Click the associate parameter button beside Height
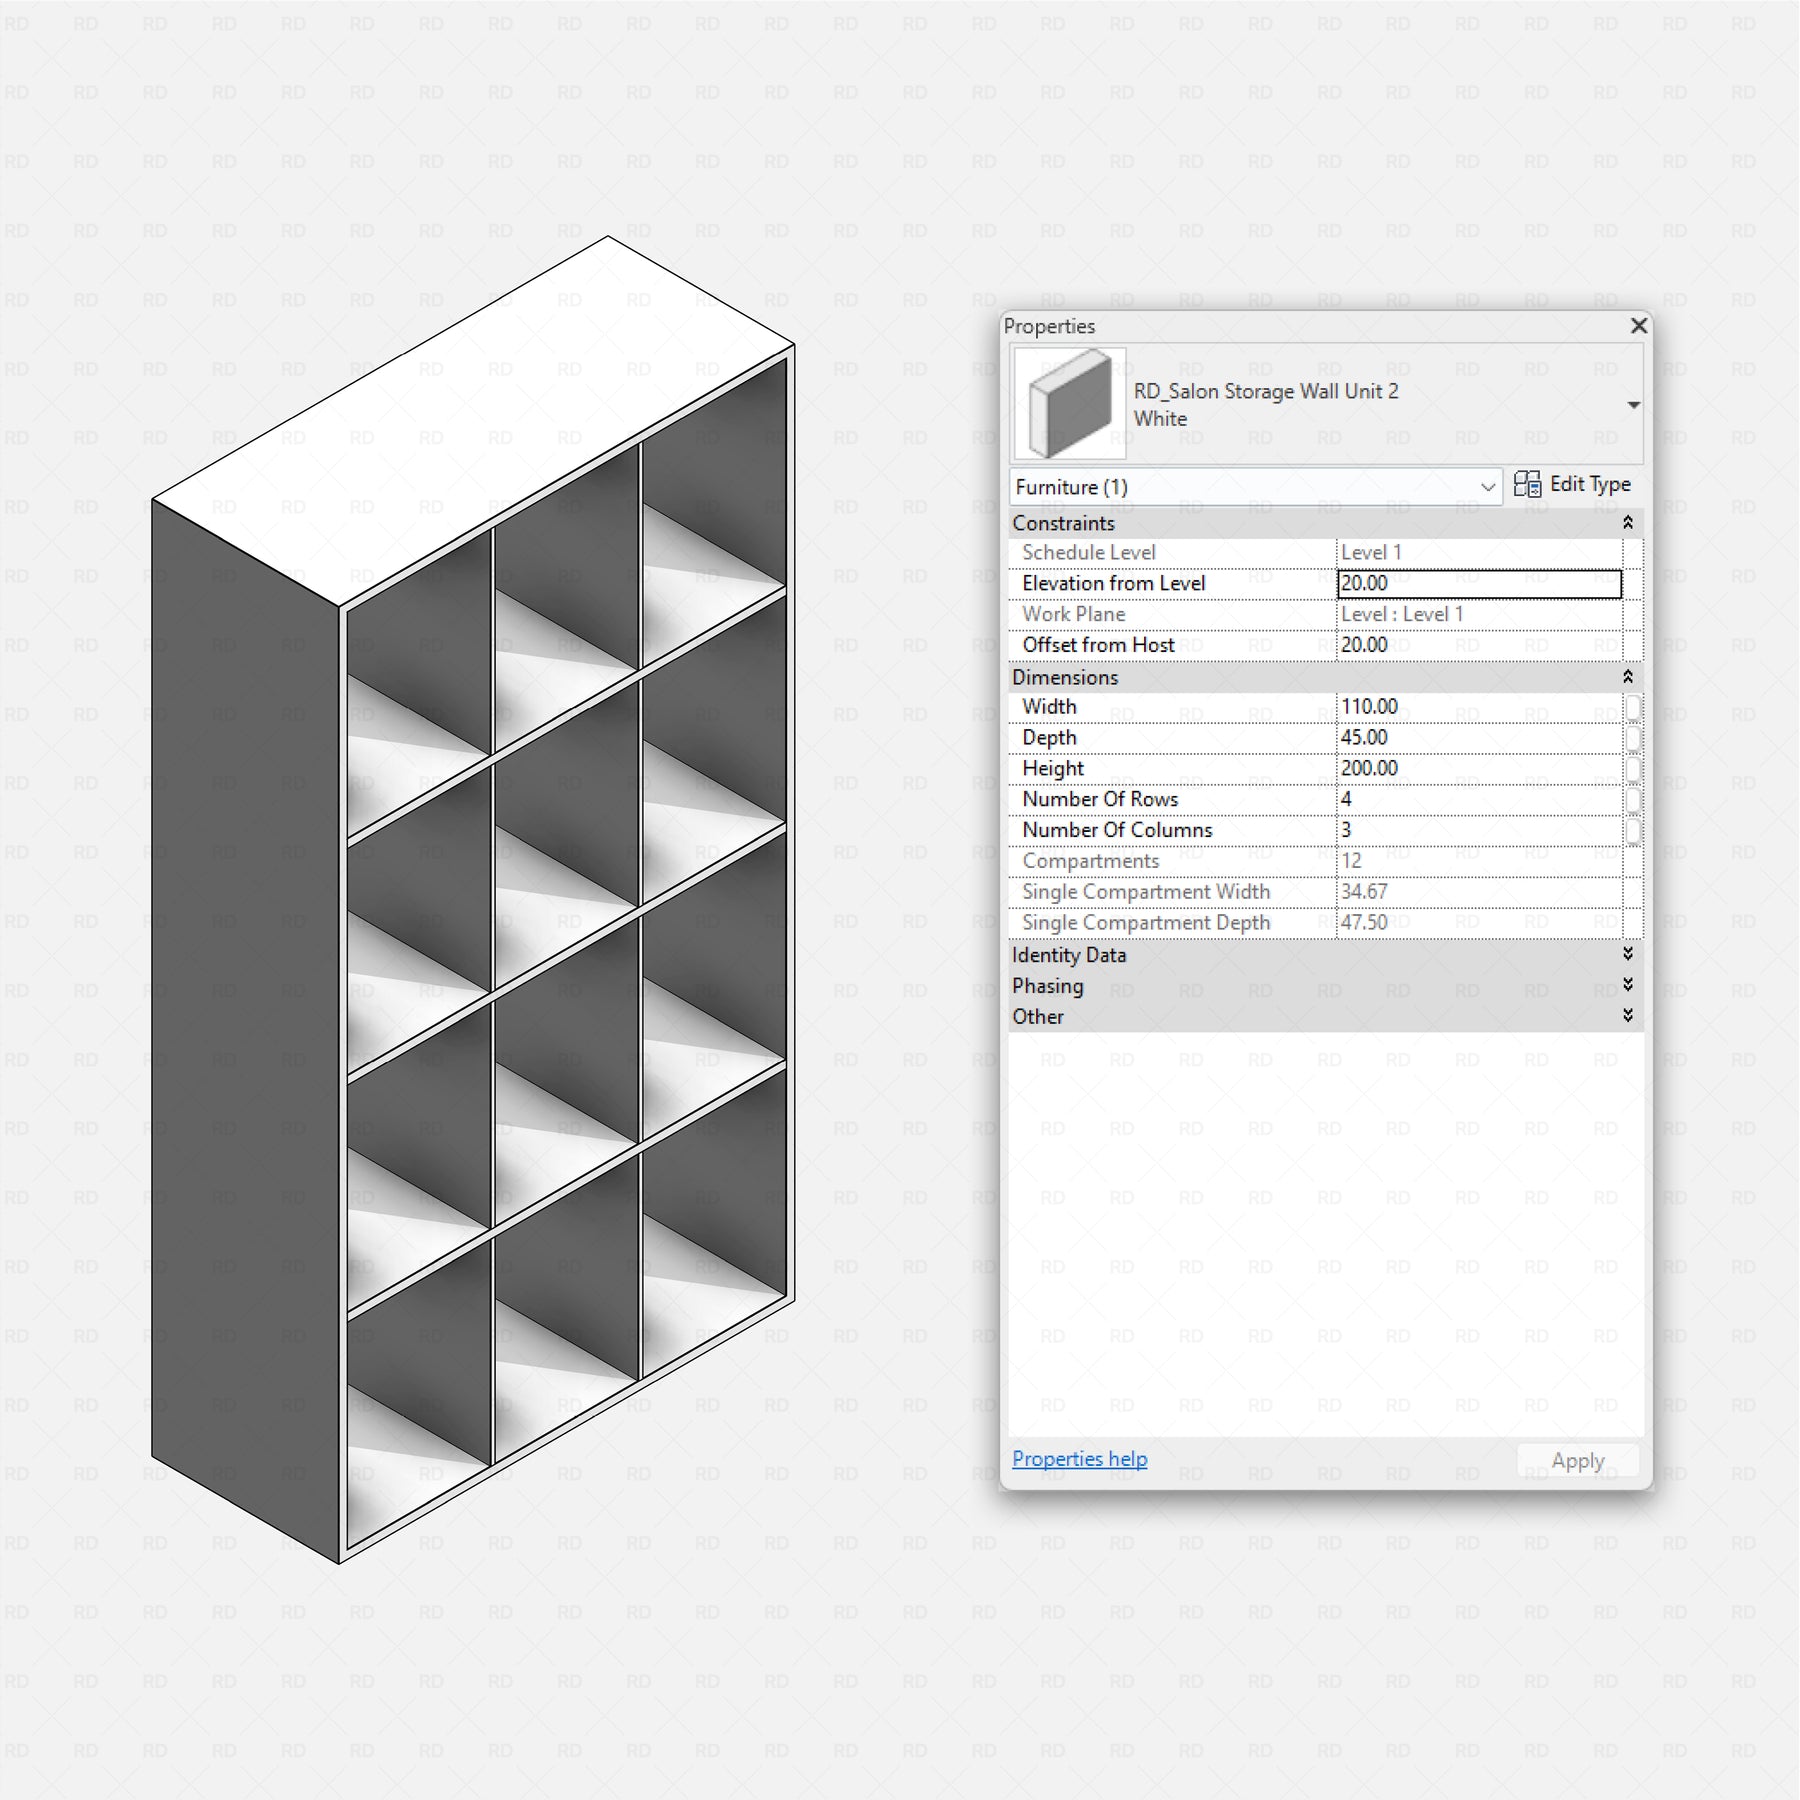 (1632, 769)
